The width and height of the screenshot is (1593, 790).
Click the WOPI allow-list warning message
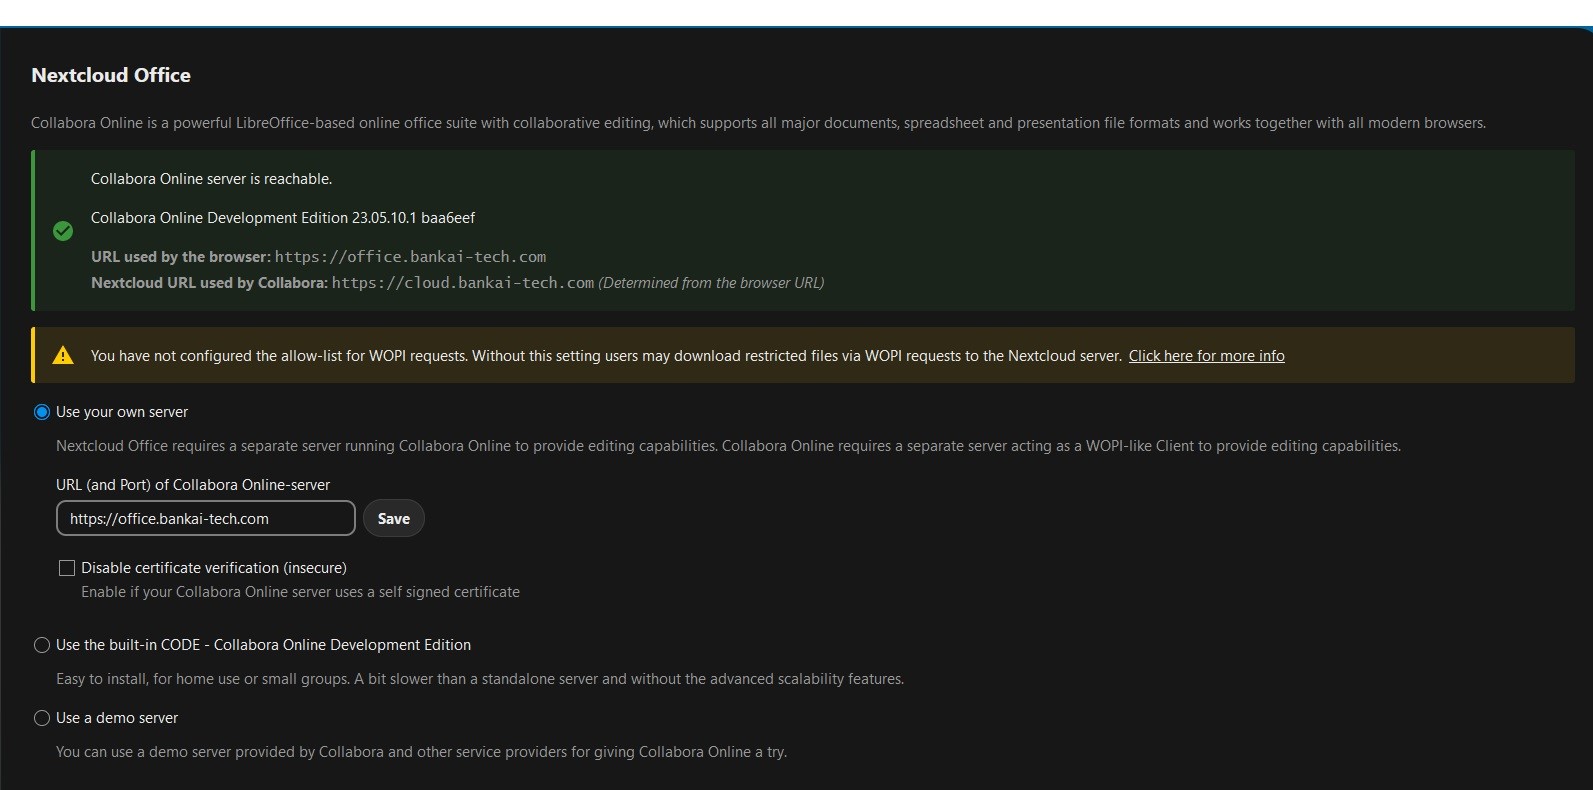pyautogui.click(x=605, y=356)
